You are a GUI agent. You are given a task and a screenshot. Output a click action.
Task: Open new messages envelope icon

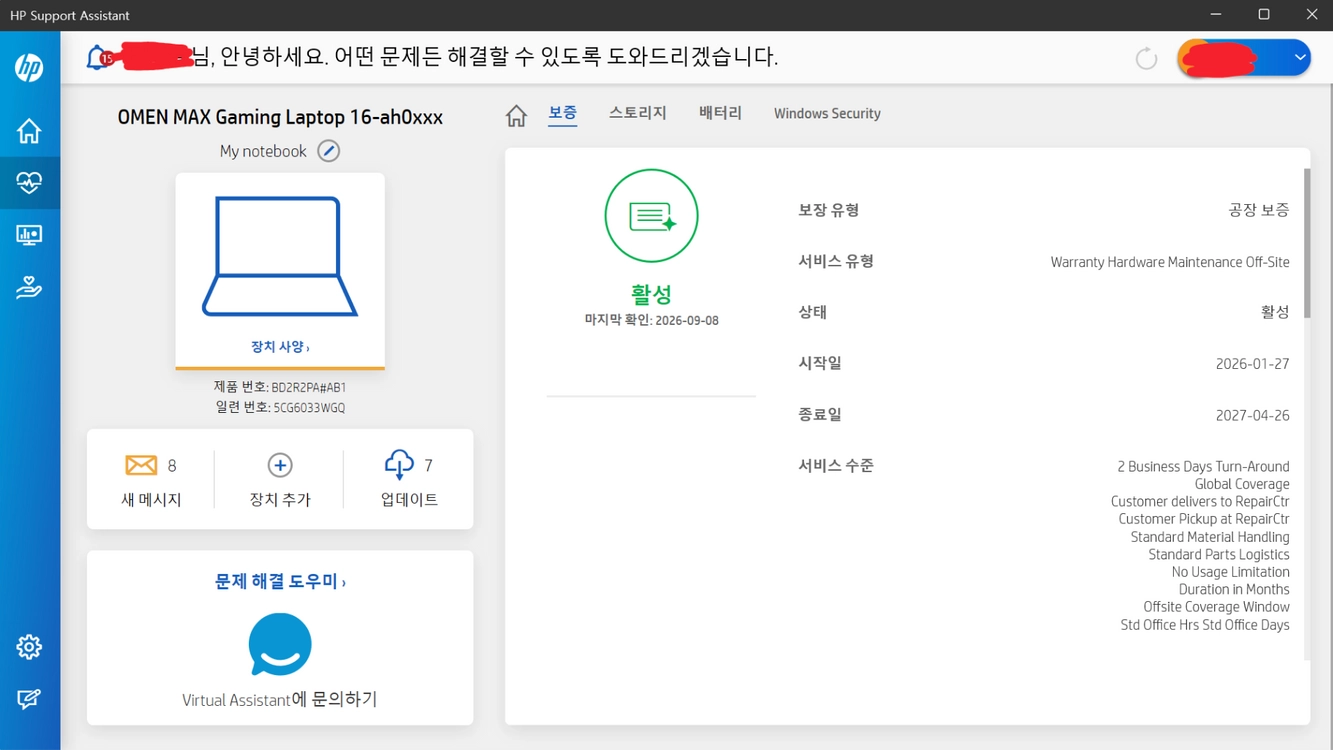pyautogui.click(x=141, y=465)
